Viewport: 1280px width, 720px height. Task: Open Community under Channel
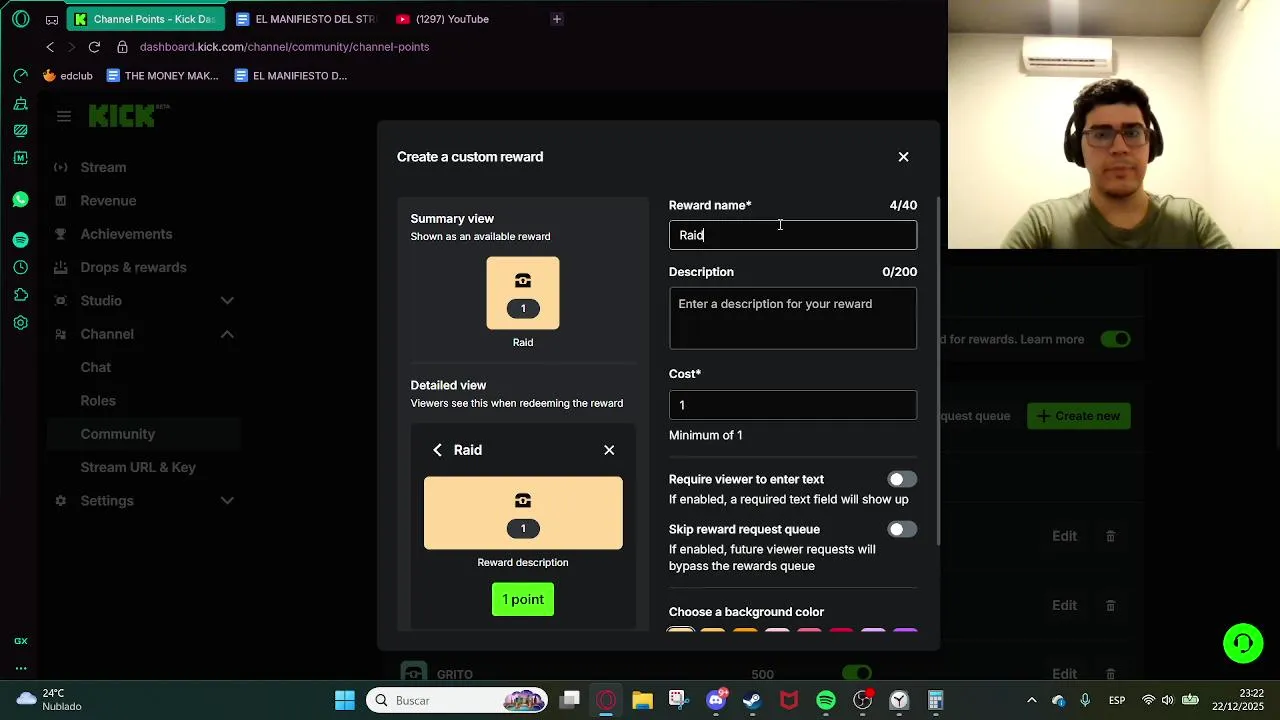coord(145,434)
